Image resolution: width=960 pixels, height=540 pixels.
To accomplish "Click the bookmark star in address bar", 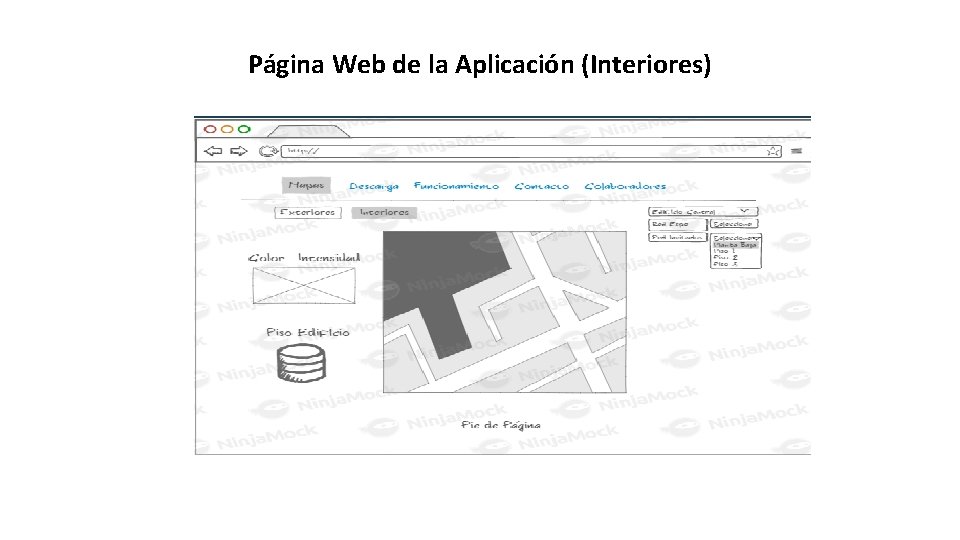I will pyautogui.click(x=774, y=151).
